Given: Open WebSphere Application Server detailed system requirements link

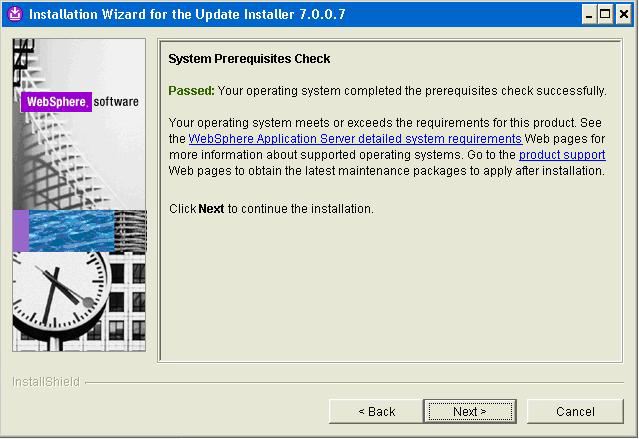Looking at the screenshot, I should (355, 139).
